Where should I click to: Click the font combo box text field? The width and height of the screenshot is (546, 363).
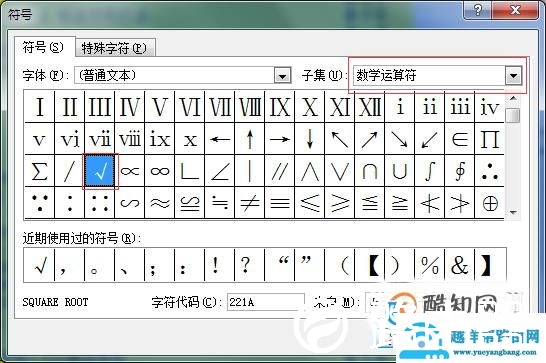[174, 75]
